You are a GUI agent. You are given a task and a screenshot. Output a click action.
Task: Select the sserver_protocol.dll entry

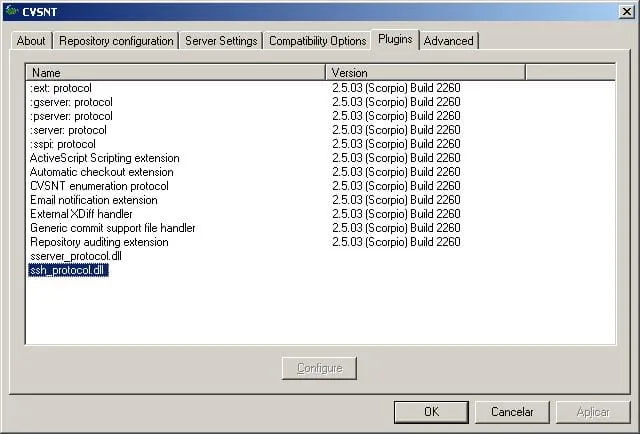click(x=76, y=256)
